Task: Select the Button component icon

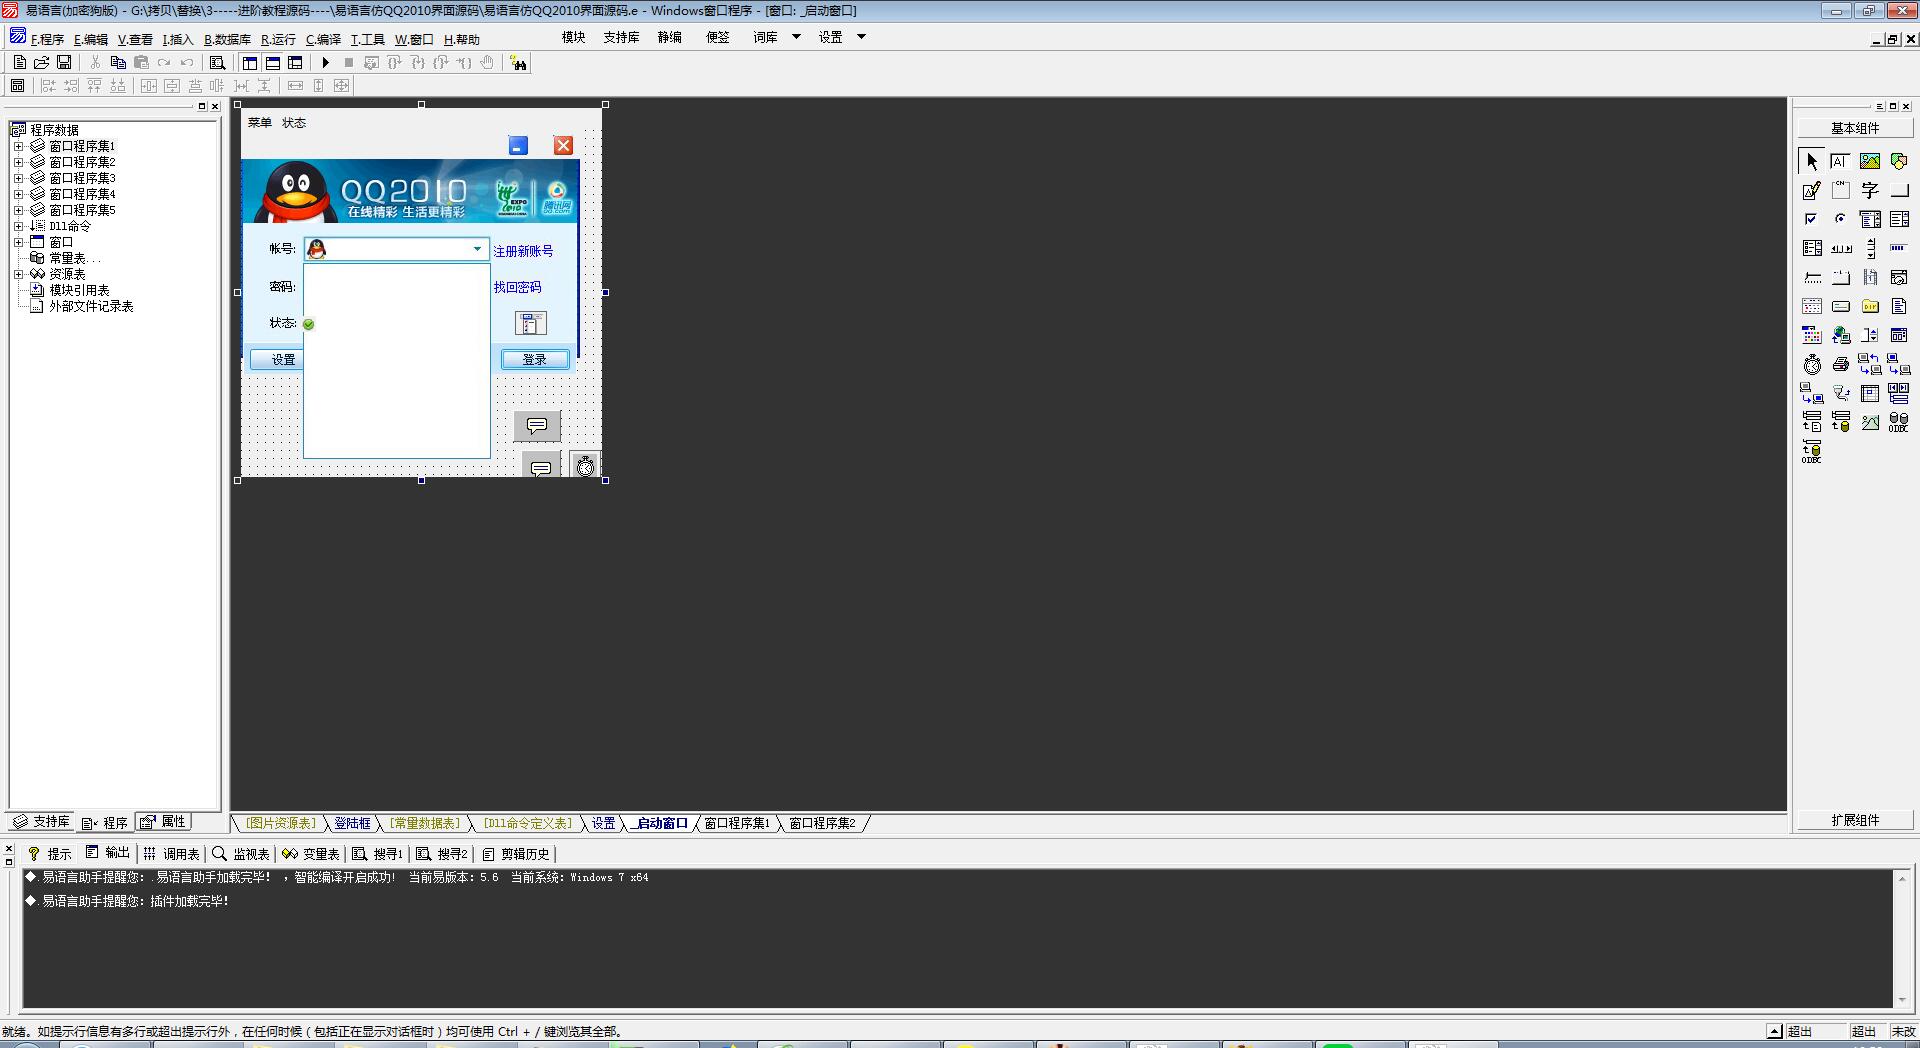Action: click(1899, 190)
